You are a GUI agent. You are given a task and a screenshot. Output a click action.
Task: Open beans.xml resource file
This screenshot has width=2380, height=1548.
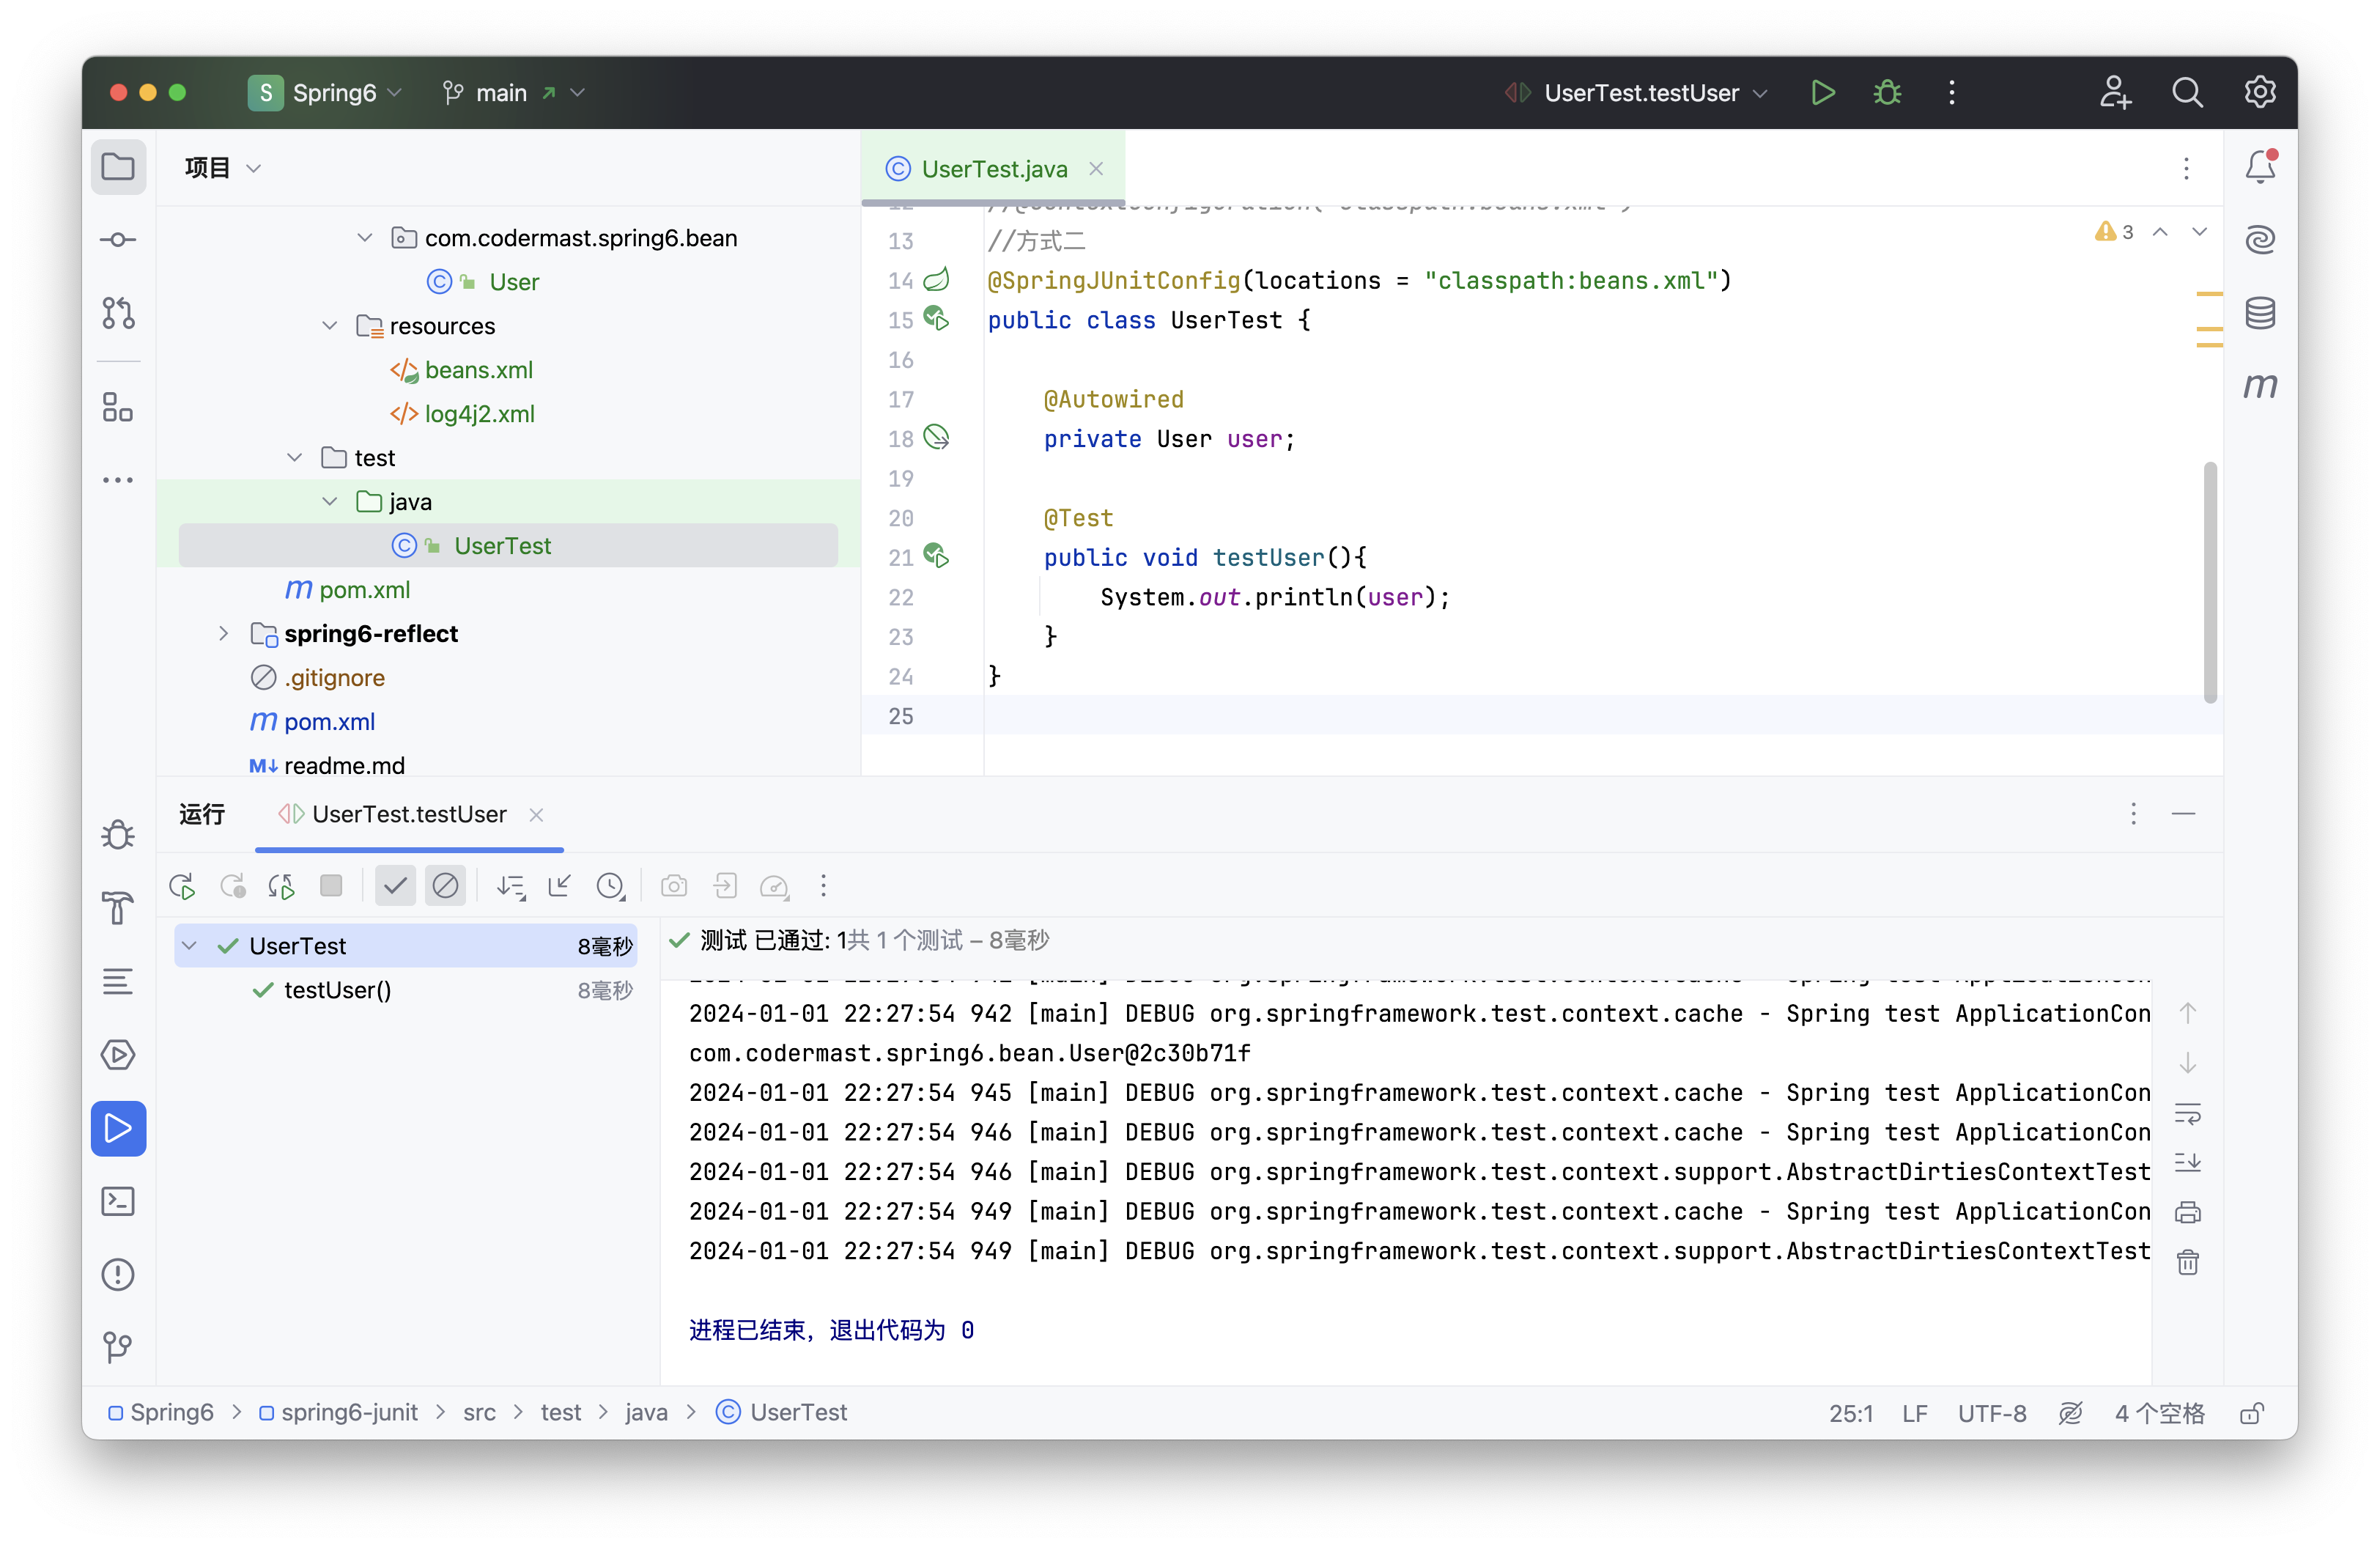pos(478,369)
